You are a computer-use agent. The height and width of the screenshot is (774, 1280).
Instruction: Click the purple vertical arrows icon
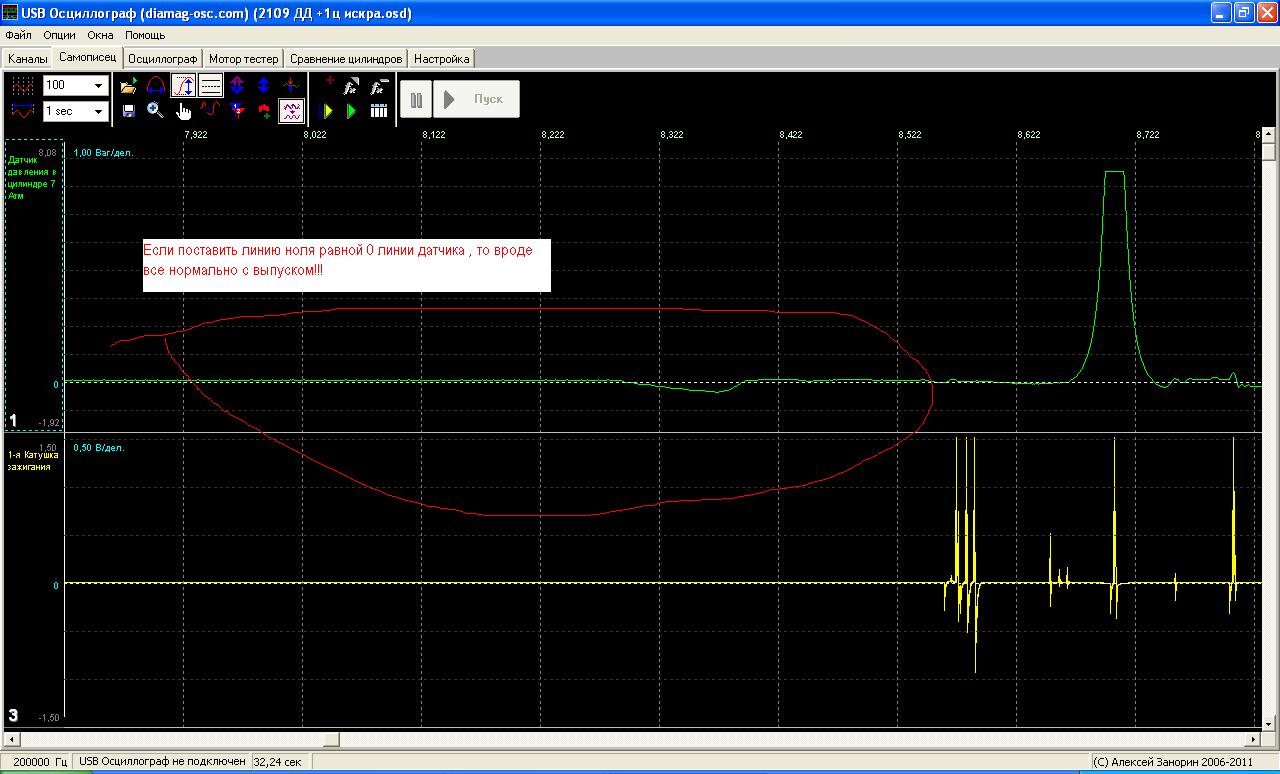[237, 86]
